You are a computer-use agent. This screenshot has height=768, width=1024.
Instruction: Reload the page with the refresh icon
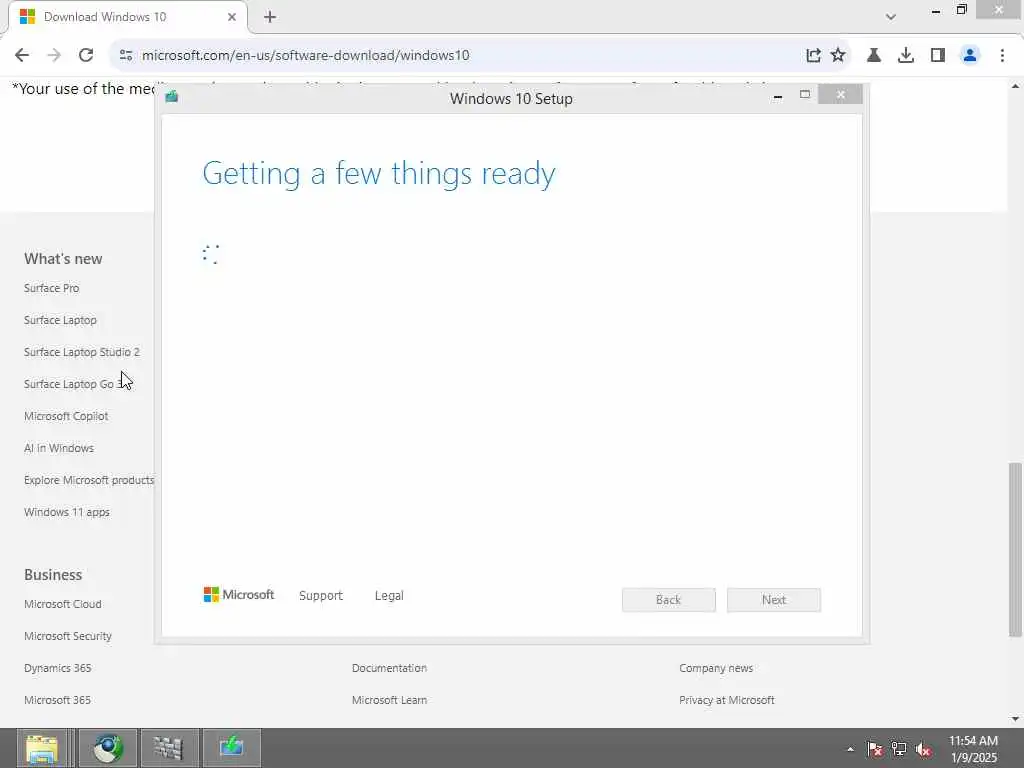pos(86,56)
